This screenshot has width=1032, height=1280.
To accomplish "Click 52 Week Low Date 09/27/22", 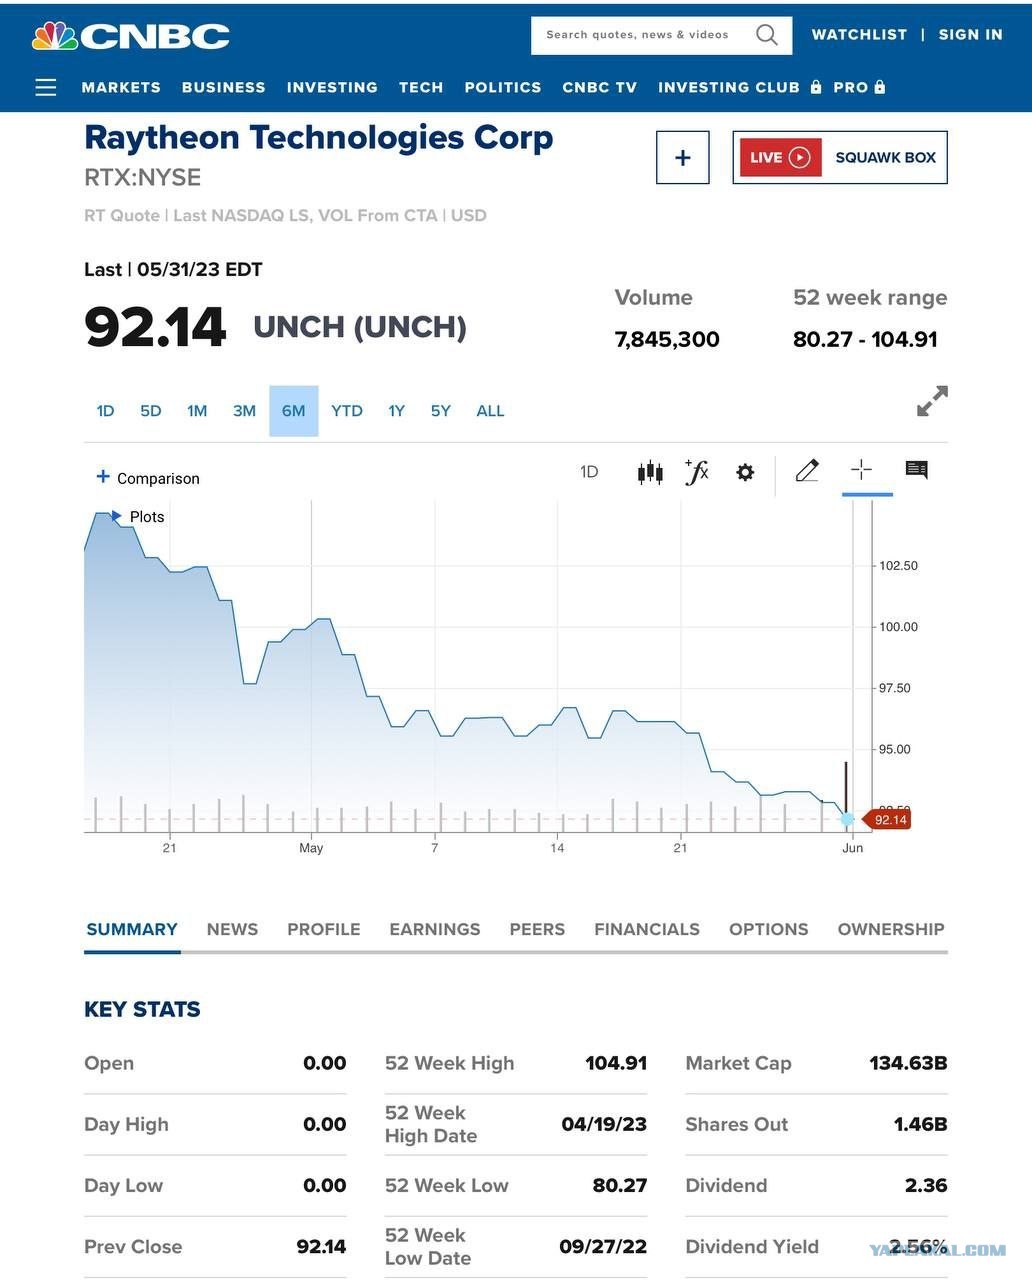I will (x=603, y=1246).
